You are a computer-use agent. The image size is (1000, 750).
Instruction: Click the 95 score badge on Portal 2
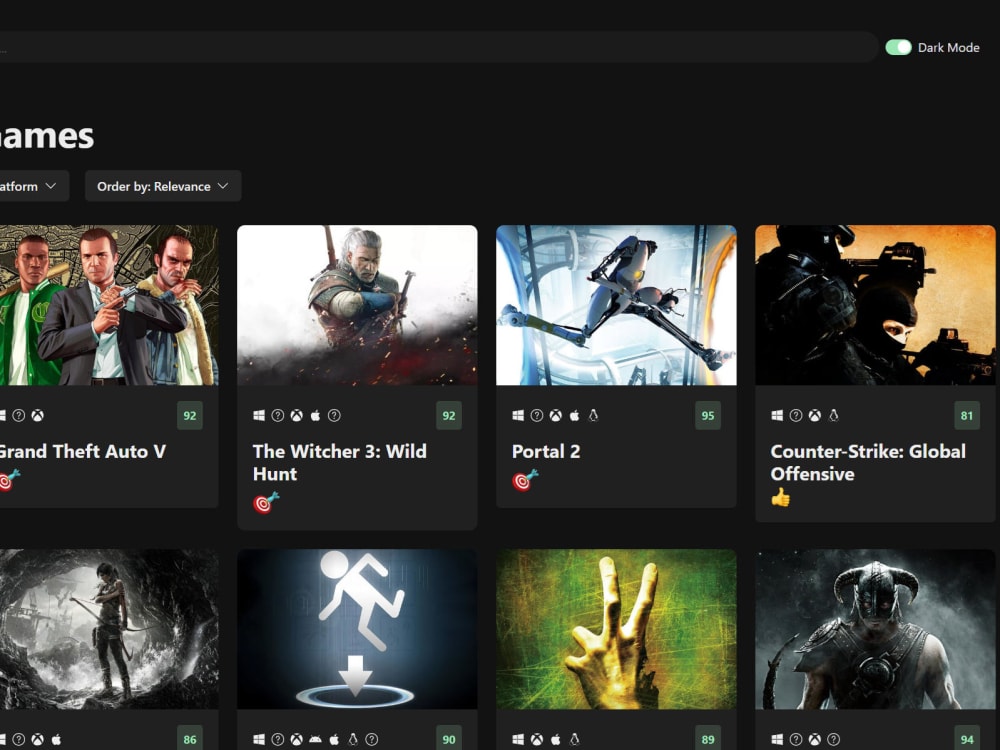[708, 416]
